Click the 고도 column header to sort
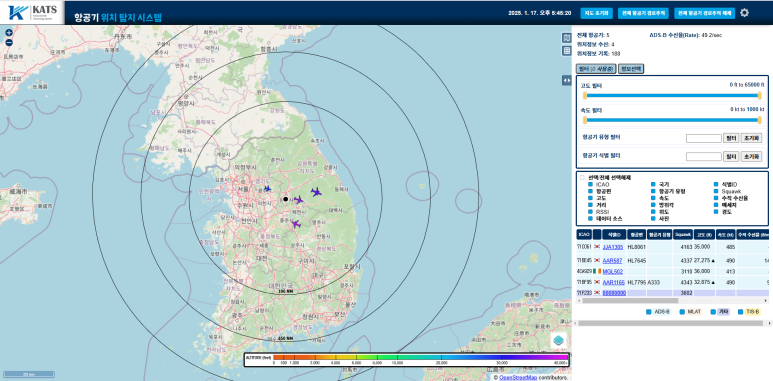This screenshot has width=773, height=381. pyautogui.click(x=704, y=235)
